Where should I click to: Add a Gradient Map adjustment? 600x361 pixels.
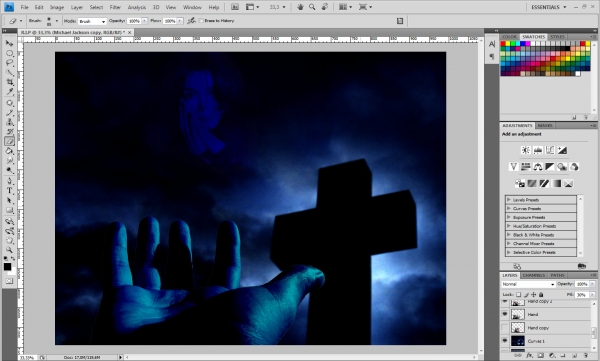tap(556, 183)
